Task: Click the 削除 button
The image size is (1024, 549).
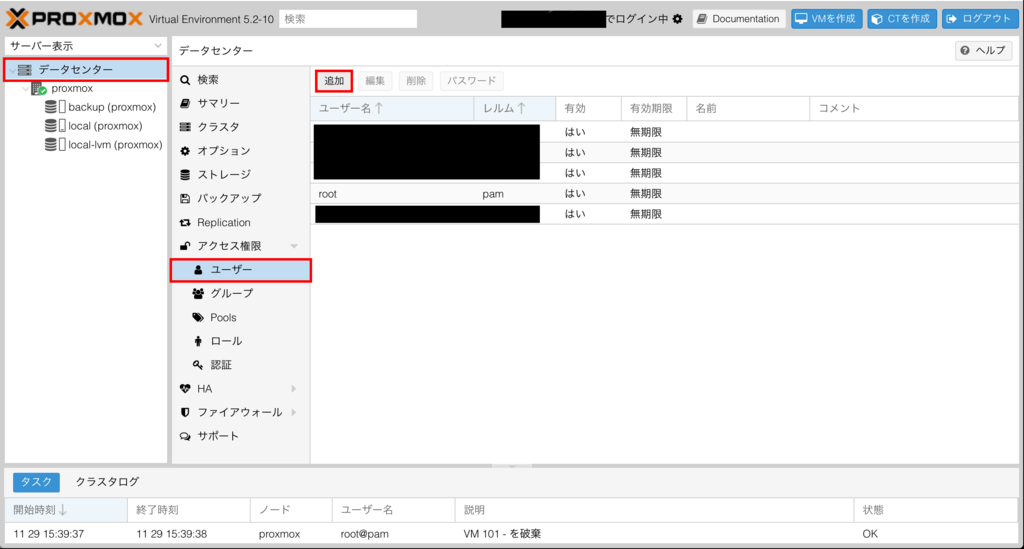Action: pos(416,81)
